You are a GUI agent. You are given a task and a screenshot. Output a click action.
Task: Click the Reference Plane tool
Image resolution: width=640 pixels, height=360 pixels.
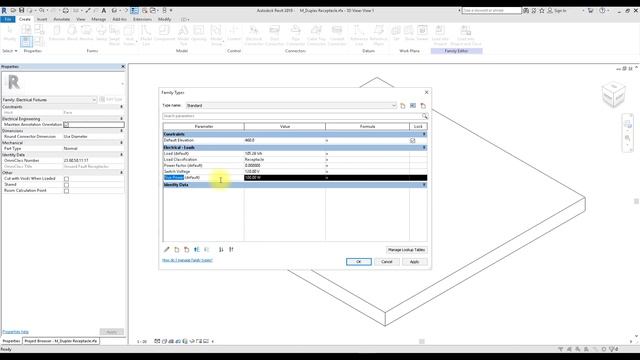[x=378, y=35]
